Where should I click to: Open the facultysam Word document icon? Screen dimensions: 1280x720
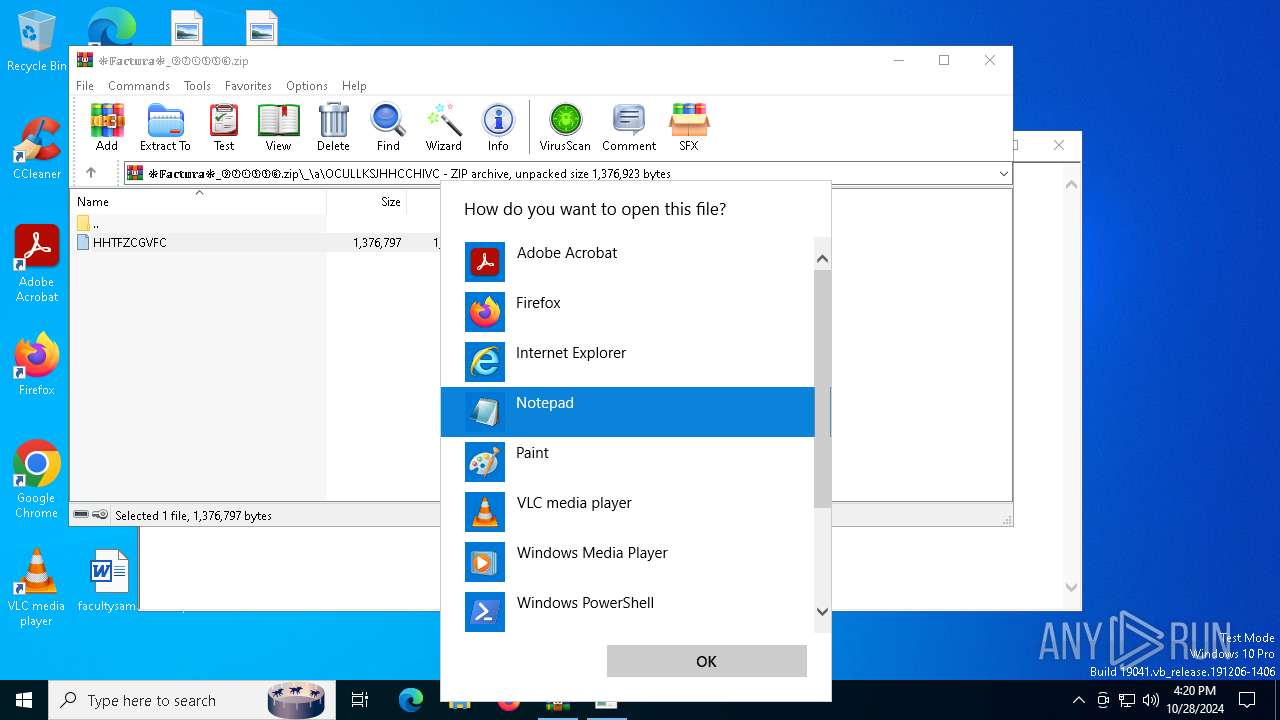107,581
